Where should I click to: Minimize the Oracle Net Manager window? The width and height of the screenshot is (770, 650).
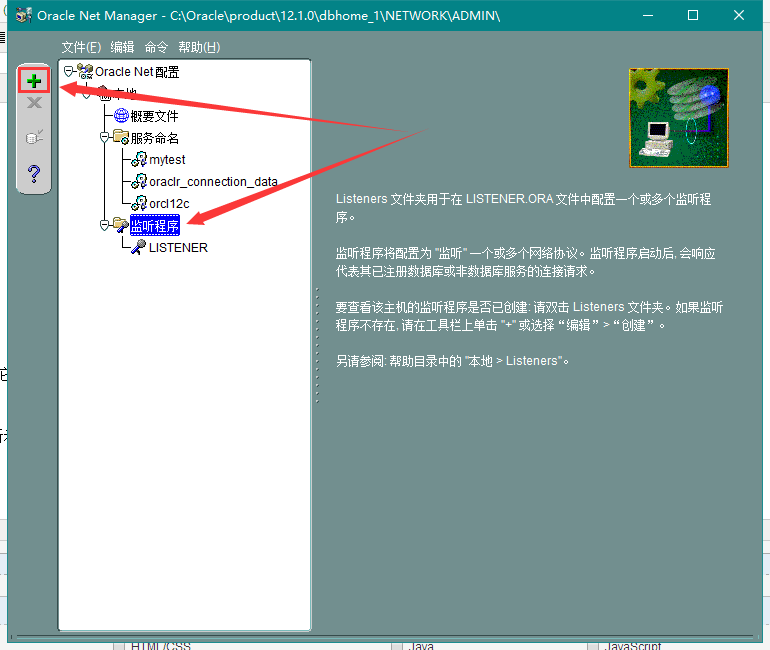648,15
